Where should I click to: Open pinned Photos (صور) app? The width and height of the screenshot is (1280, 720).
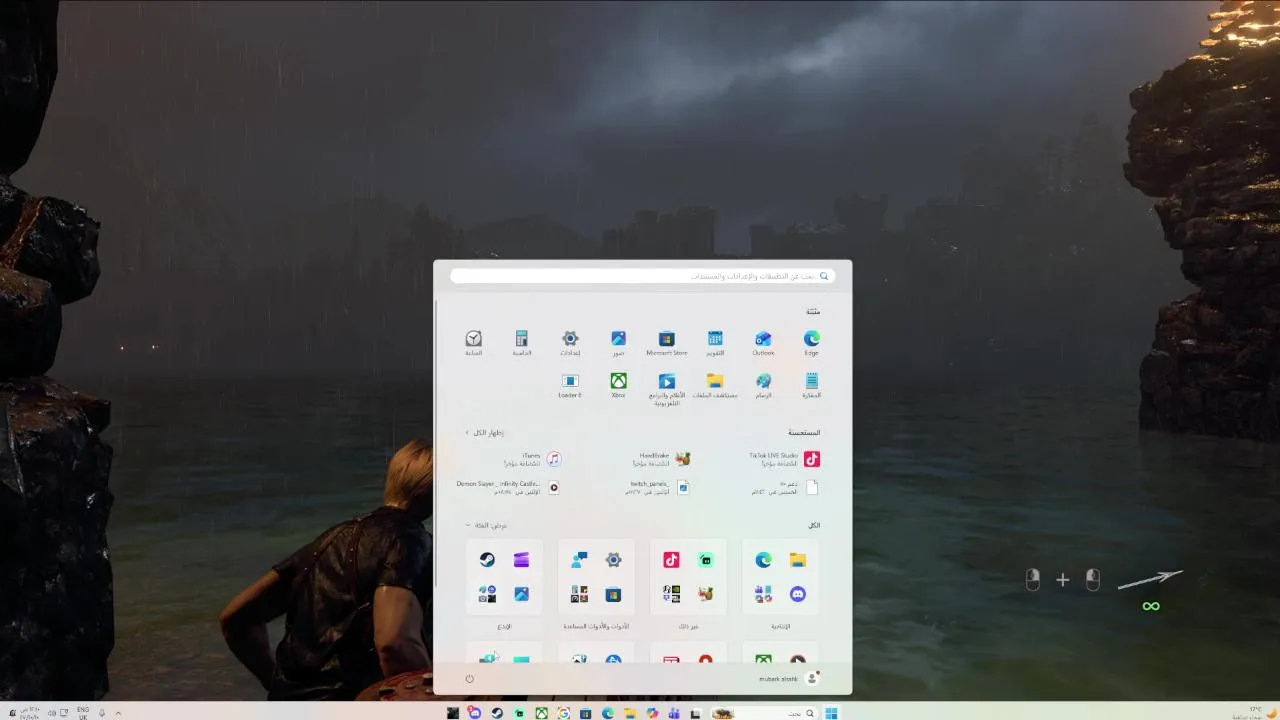click(619, 343)
